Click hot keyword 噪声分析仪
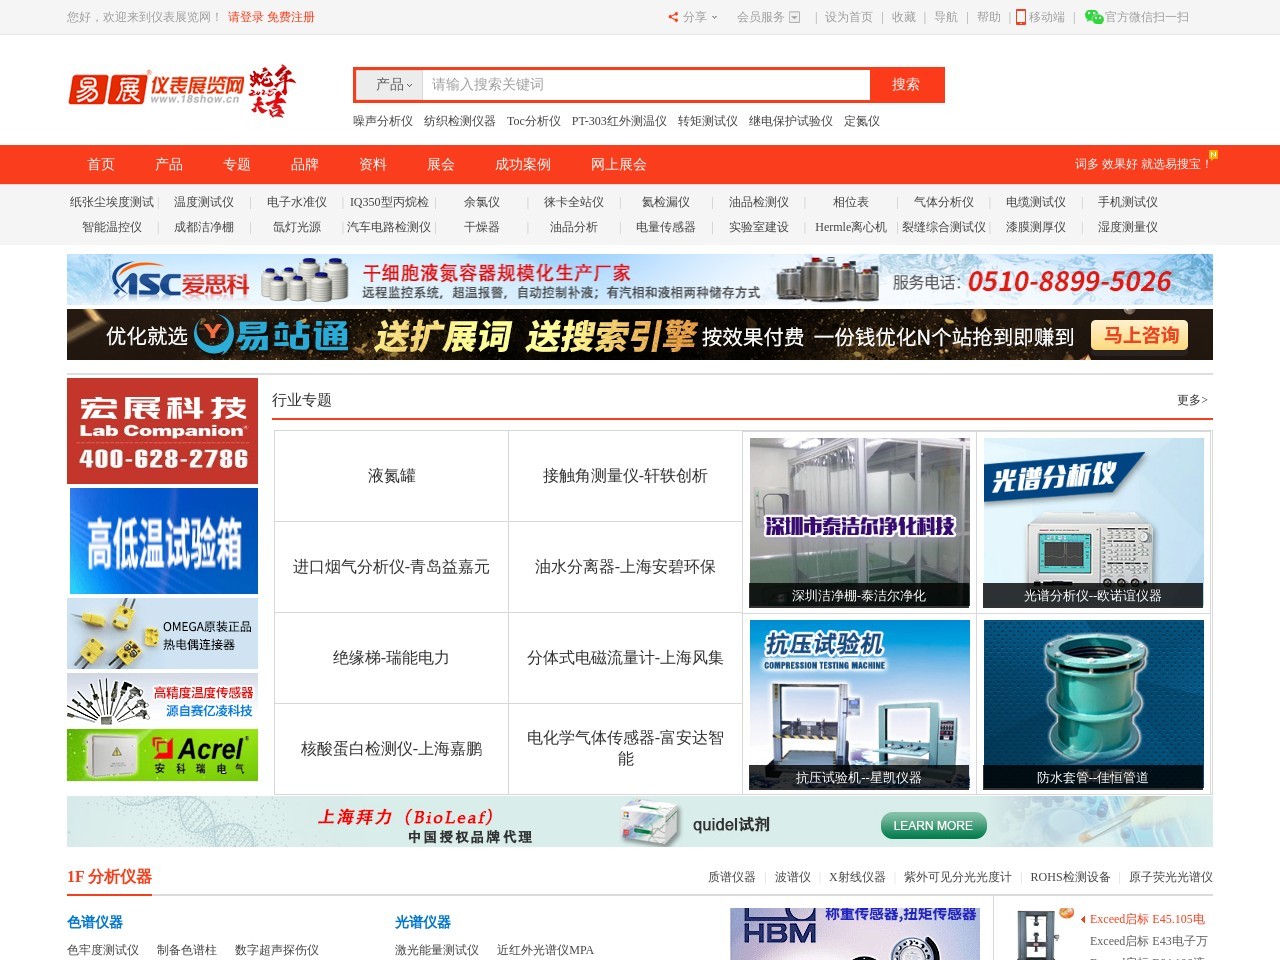 tap(383, 121)
